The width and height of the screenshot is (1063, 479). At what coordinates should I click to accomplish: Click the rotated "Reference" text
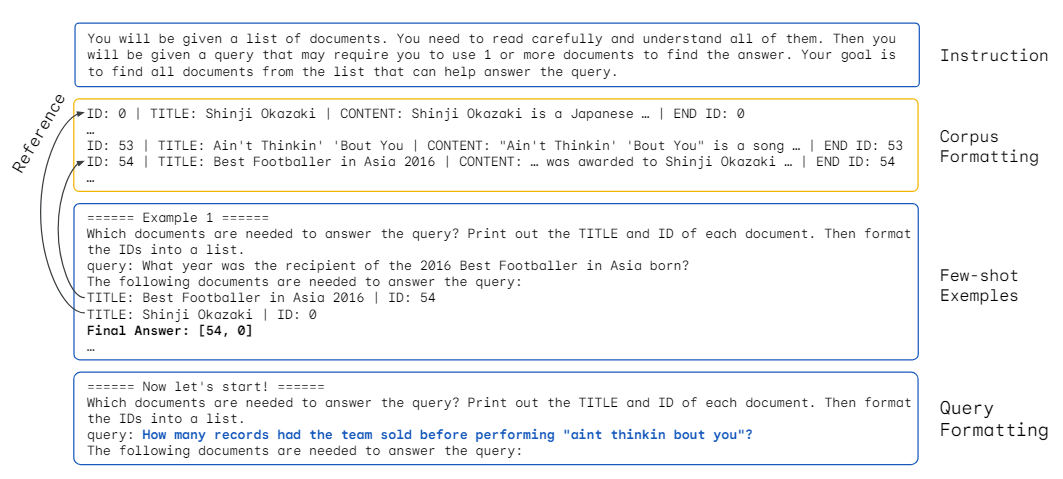coord(39,133)
